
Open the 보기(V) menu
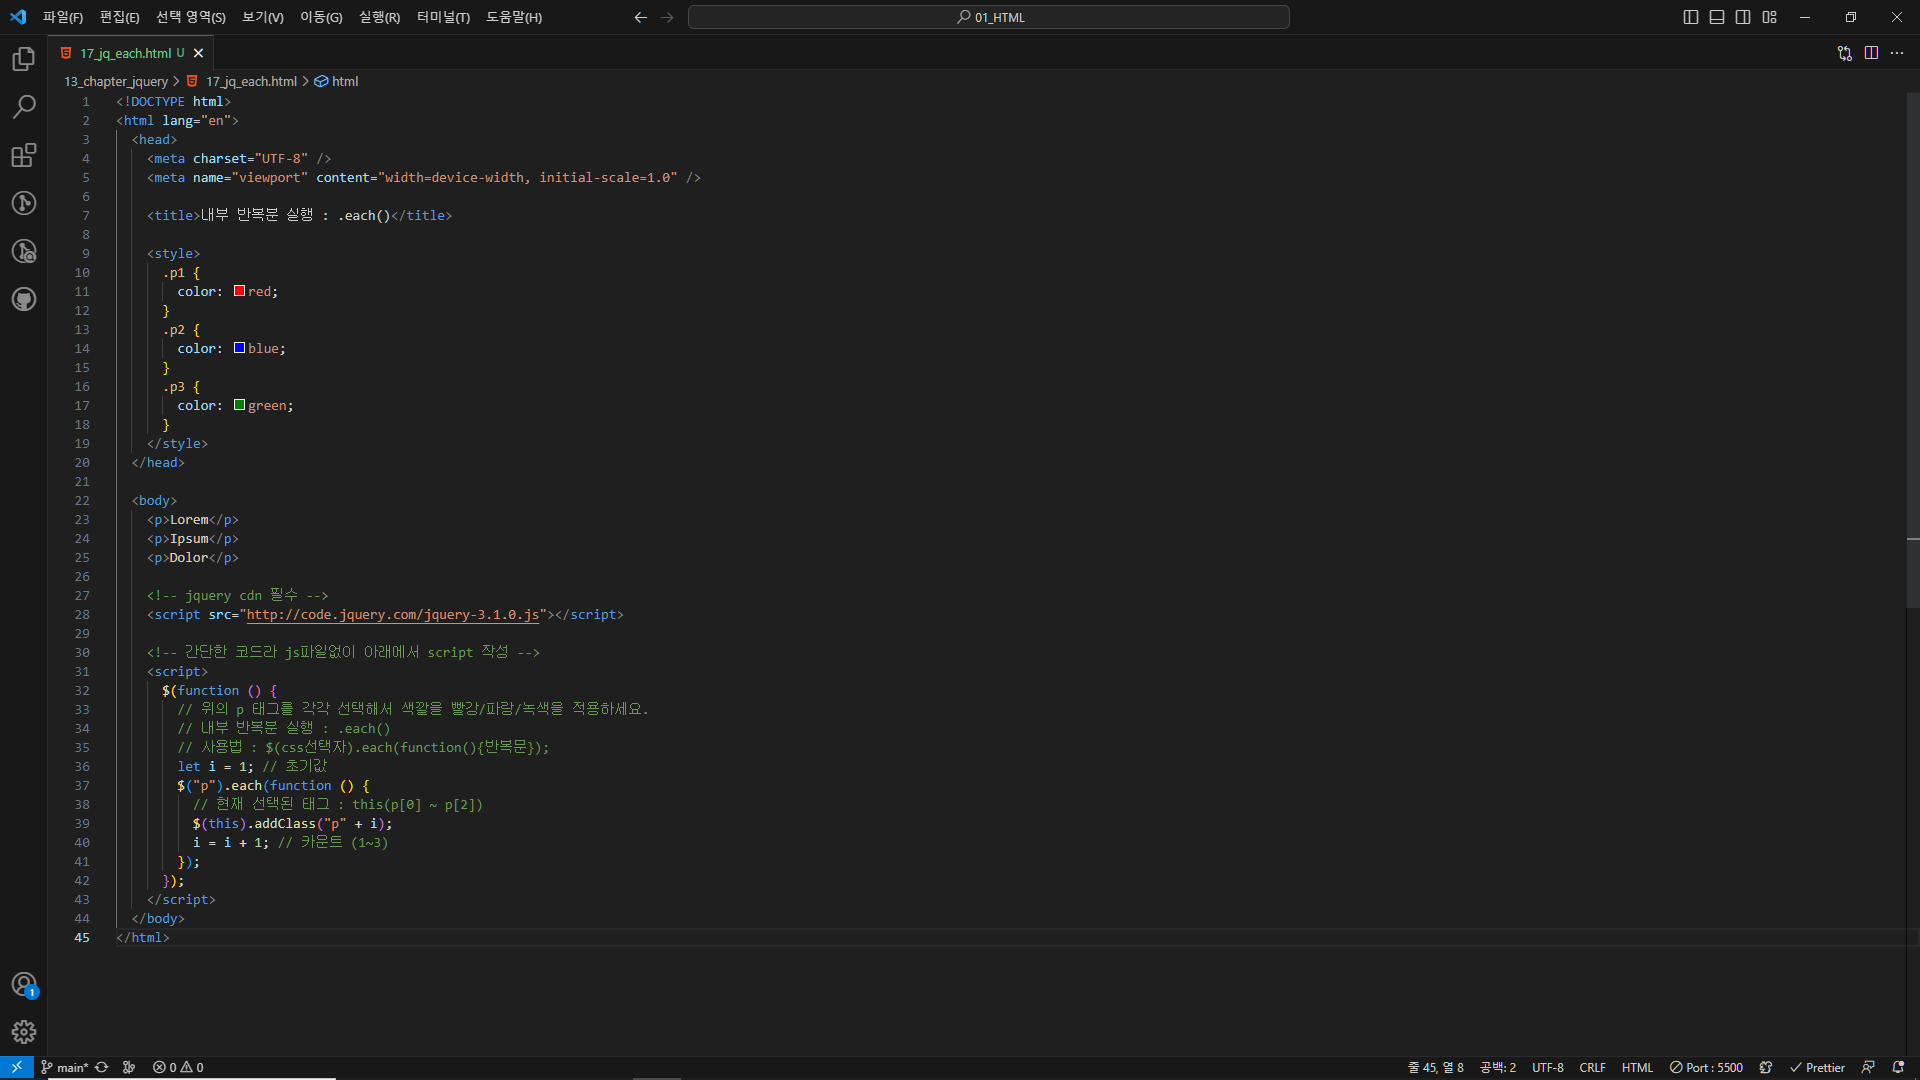262,17
